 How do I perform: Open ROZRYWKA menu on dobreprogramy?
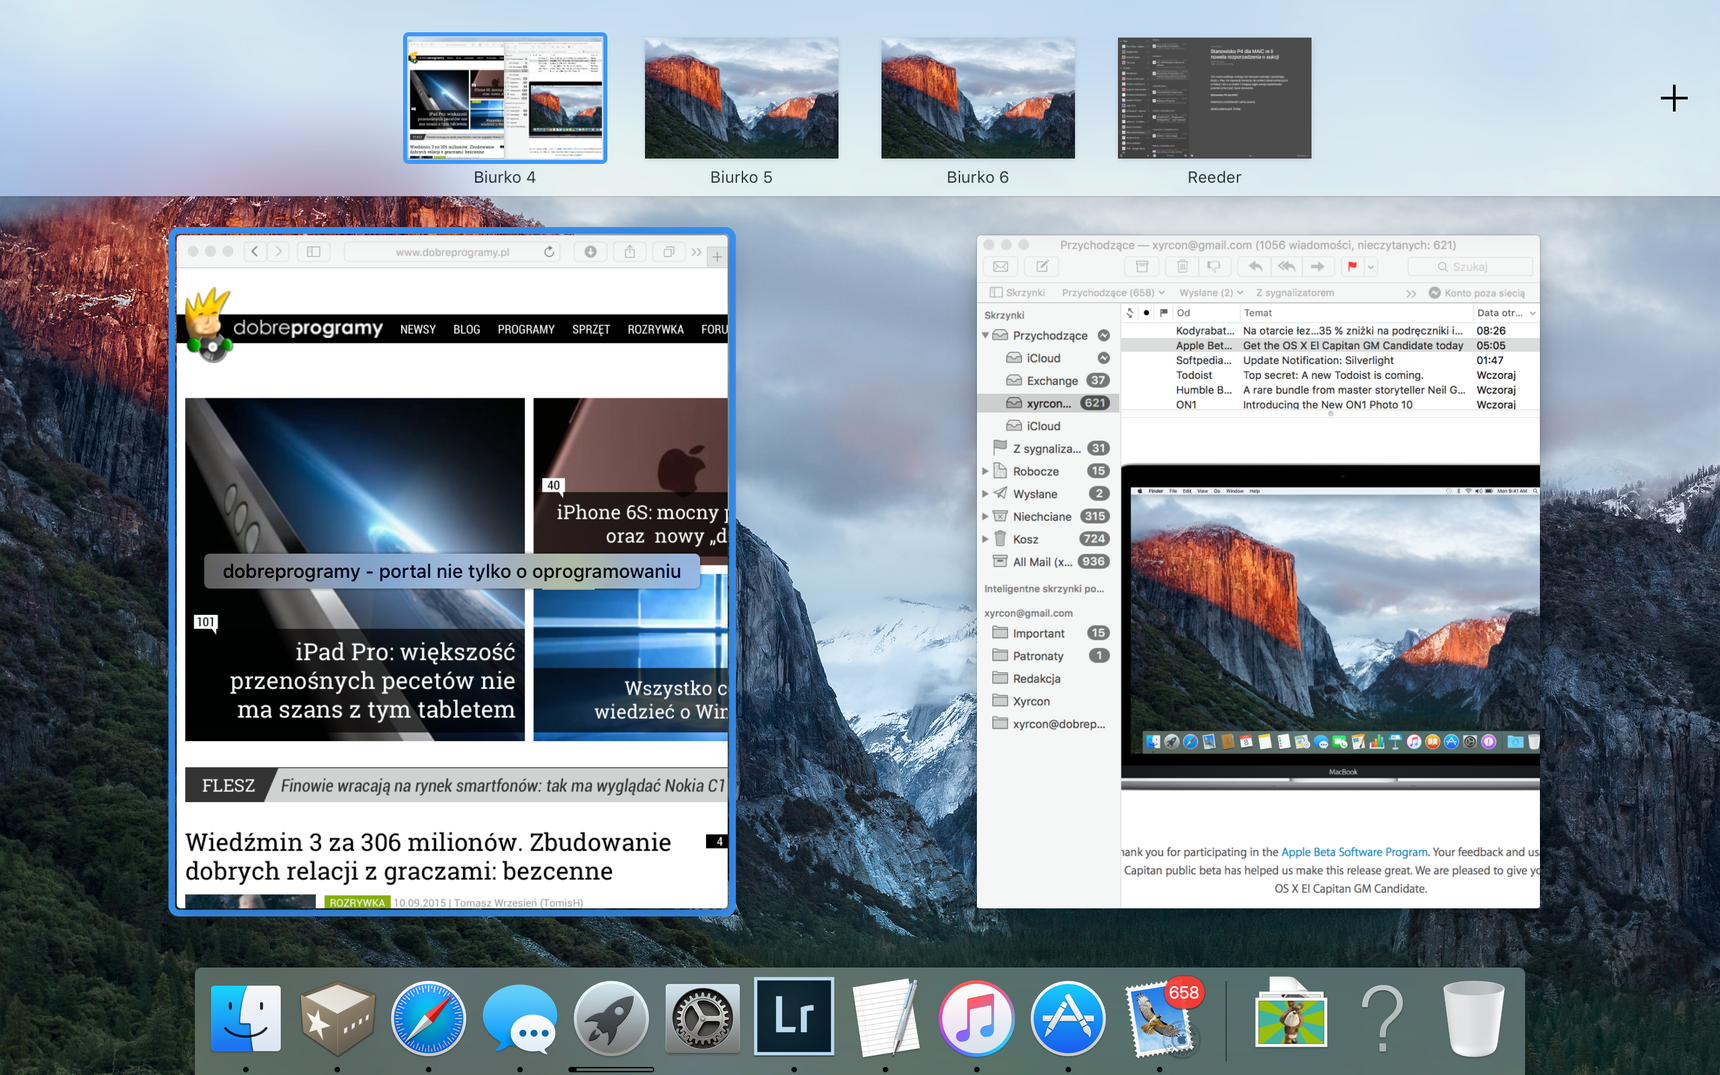[656, 329]
